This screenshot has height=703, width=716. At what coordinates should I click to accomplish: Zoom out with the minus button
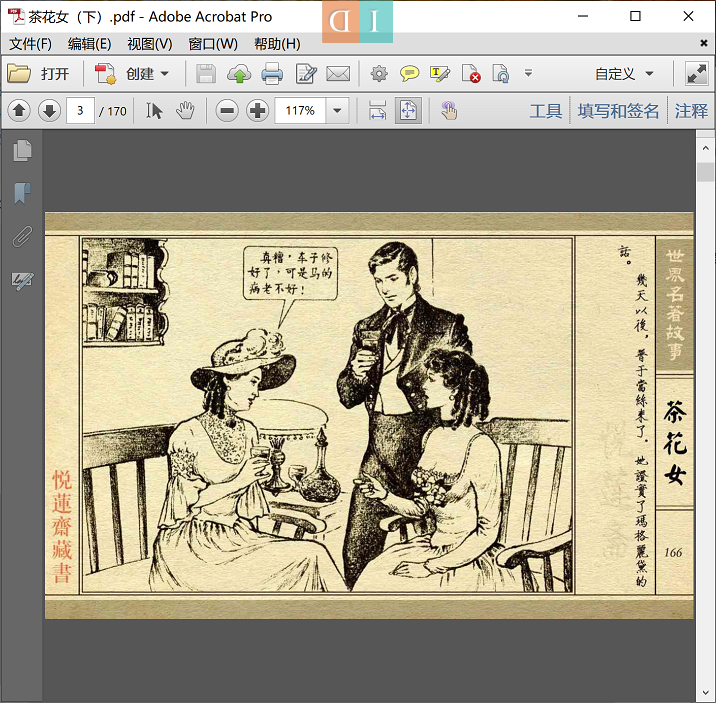tap(227, 110)
